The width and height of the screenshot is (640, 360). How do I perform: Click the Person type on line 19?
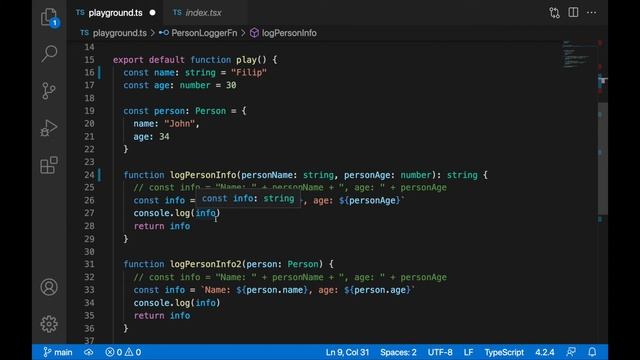(x=210, y=111)
